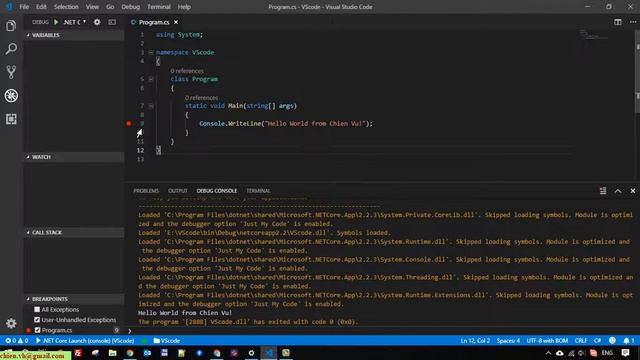Open the Extensions view
This screenshot has height=360, width=640.
(11, 119)
